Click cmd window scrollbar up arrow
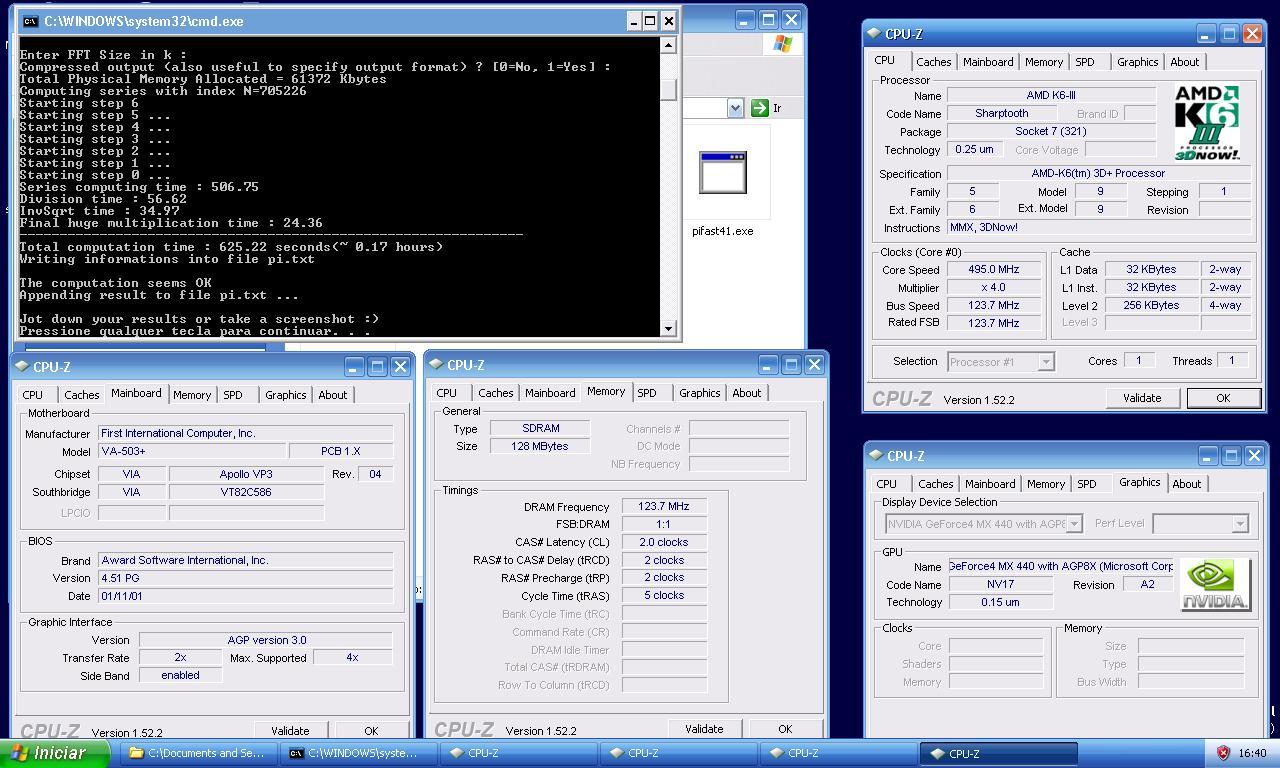 tap(669, 45)
